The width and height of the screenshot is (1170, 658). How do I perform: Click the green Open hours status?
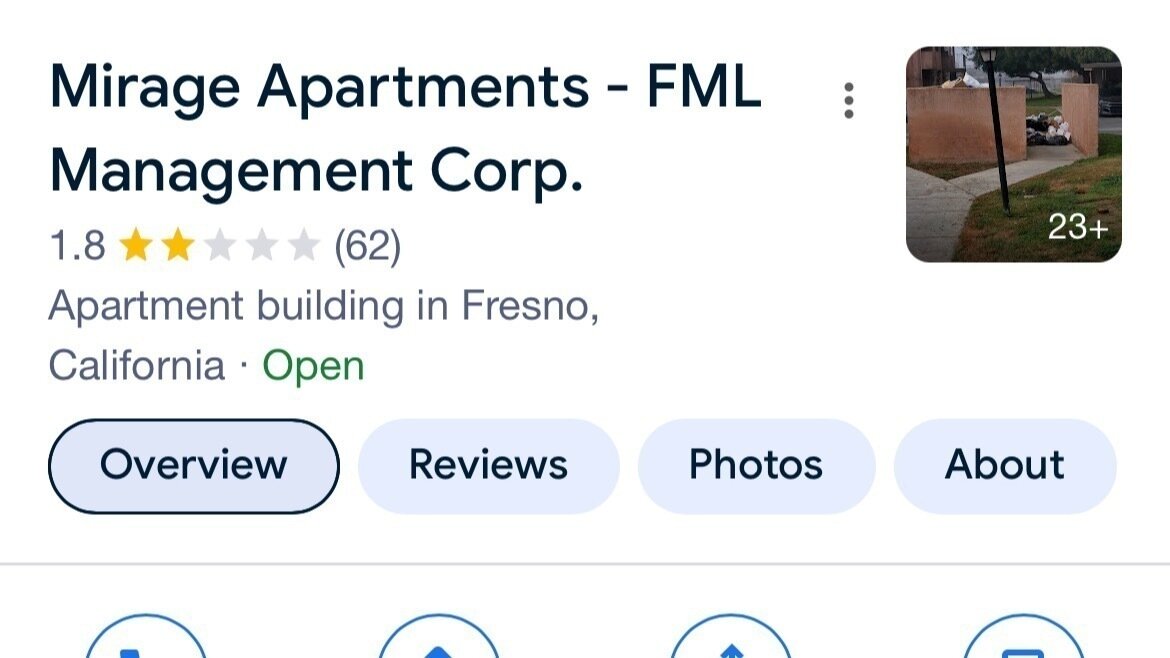click(313, 366)
